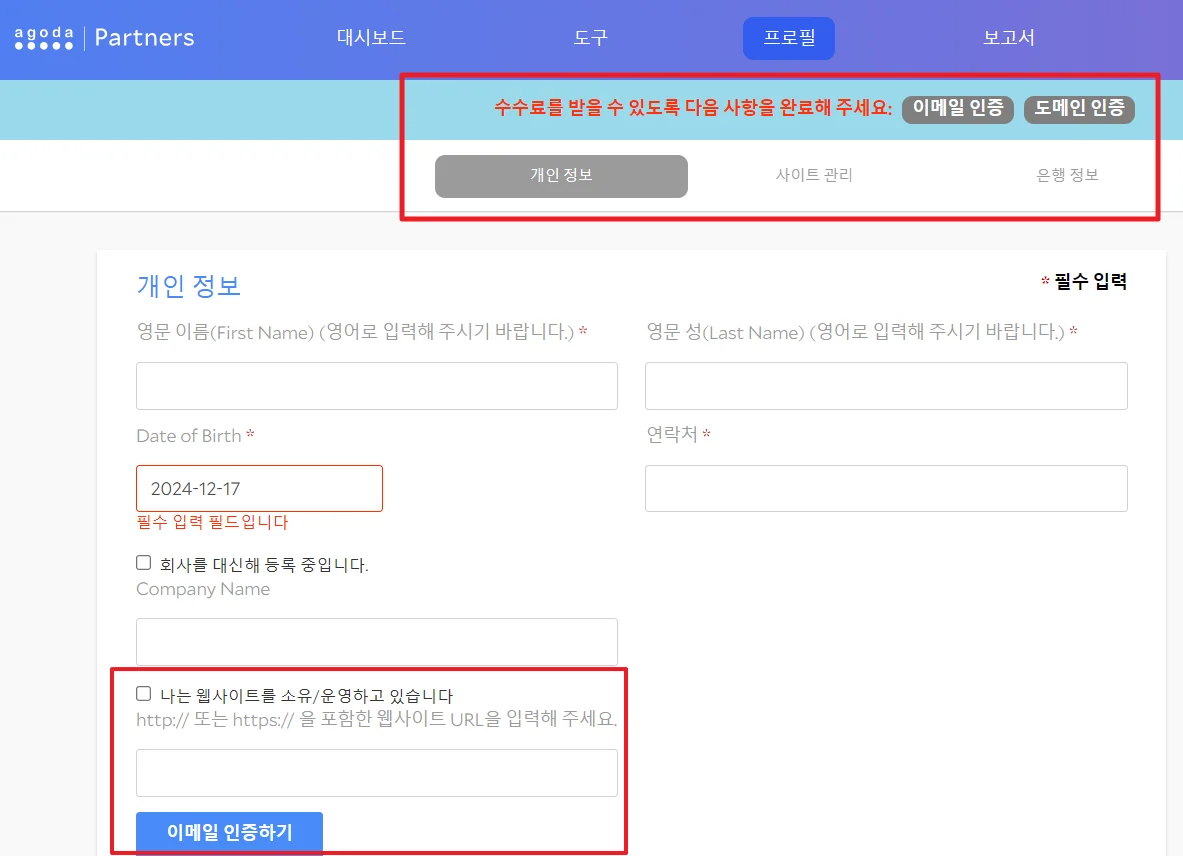Check the 회사를 대신해 등록 중입니다 checkbox
This screenshot has width=1183, height=856.
(143, 562)
